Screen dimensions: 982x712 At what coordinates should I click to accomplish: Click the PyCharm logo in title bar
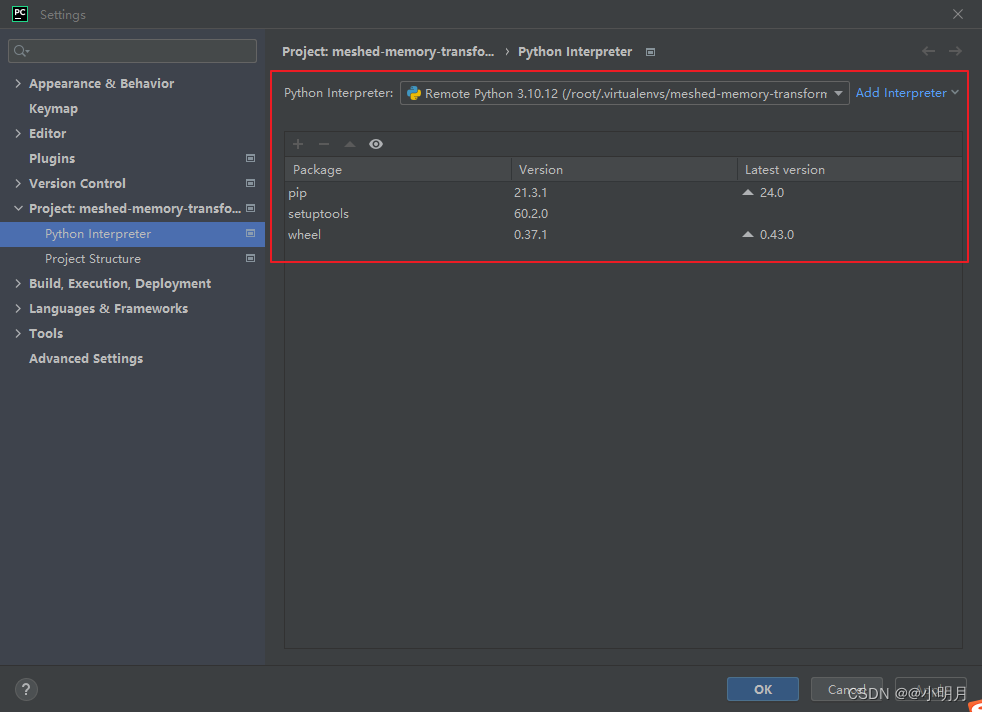(x=20, y=14)
